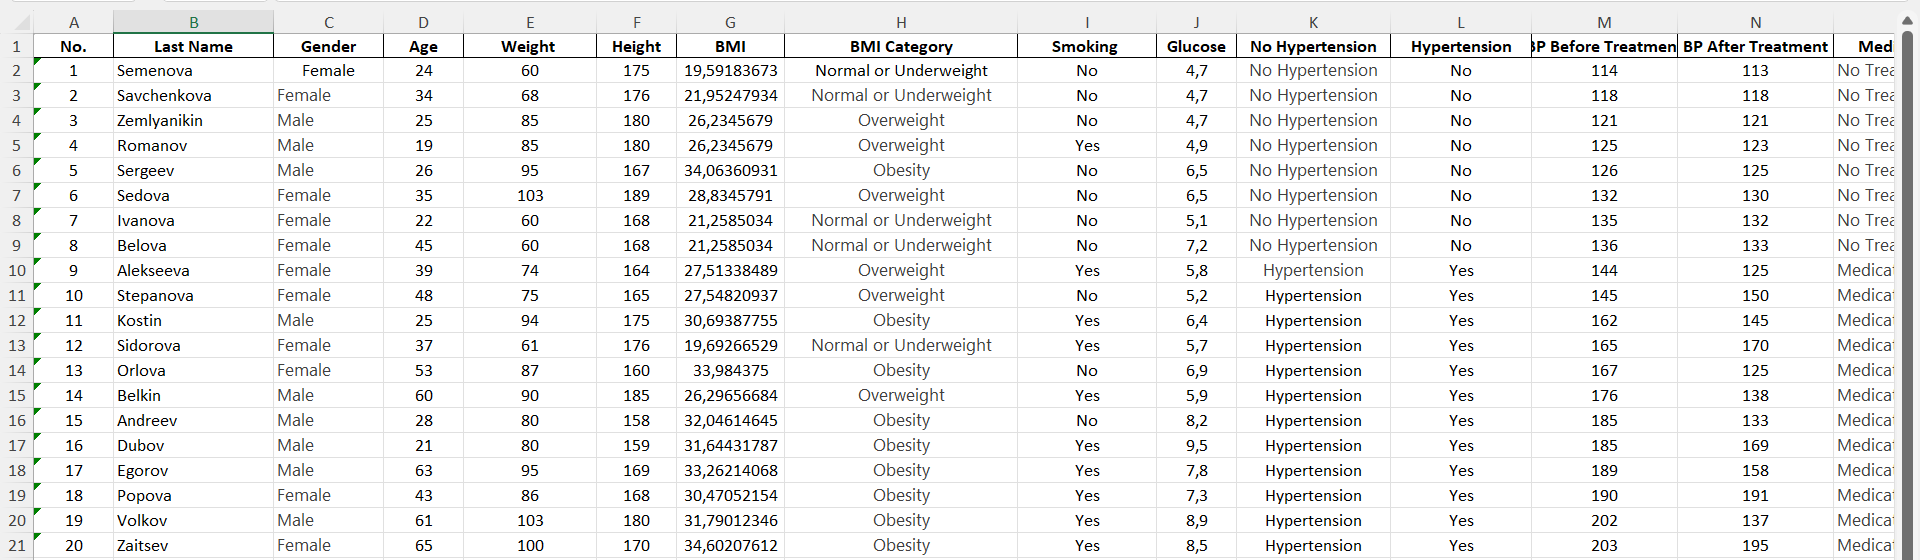Click the vertical scrollbar up arrow
Image resolution: width=1920 pixels, height=560 pixels.
(1907, 21)
